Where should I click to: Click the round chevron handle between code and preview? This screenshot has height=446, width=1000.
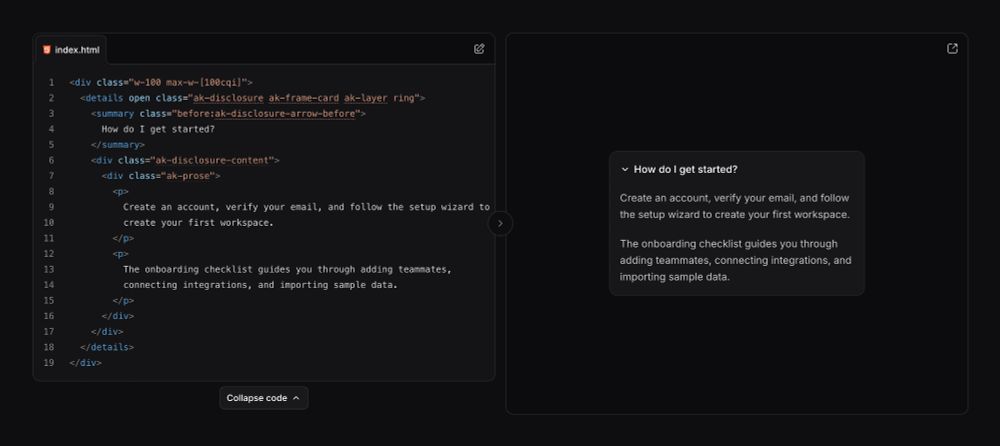coord(500,223)
